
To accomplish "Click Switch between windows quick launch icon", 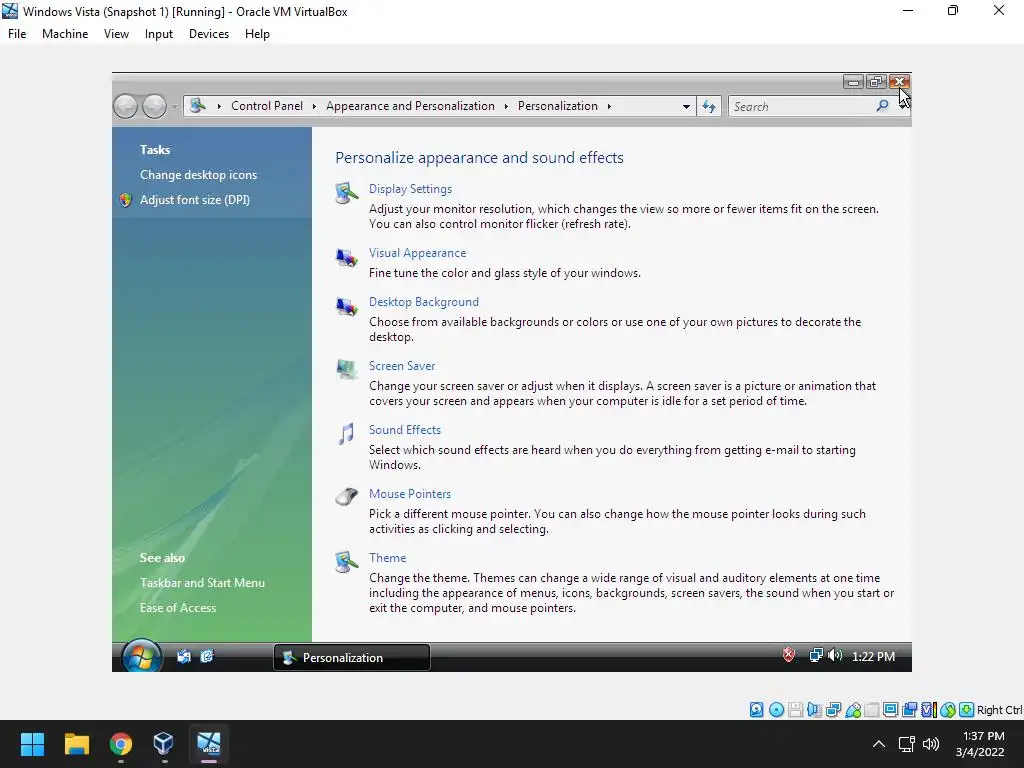I will click(207, 657).
